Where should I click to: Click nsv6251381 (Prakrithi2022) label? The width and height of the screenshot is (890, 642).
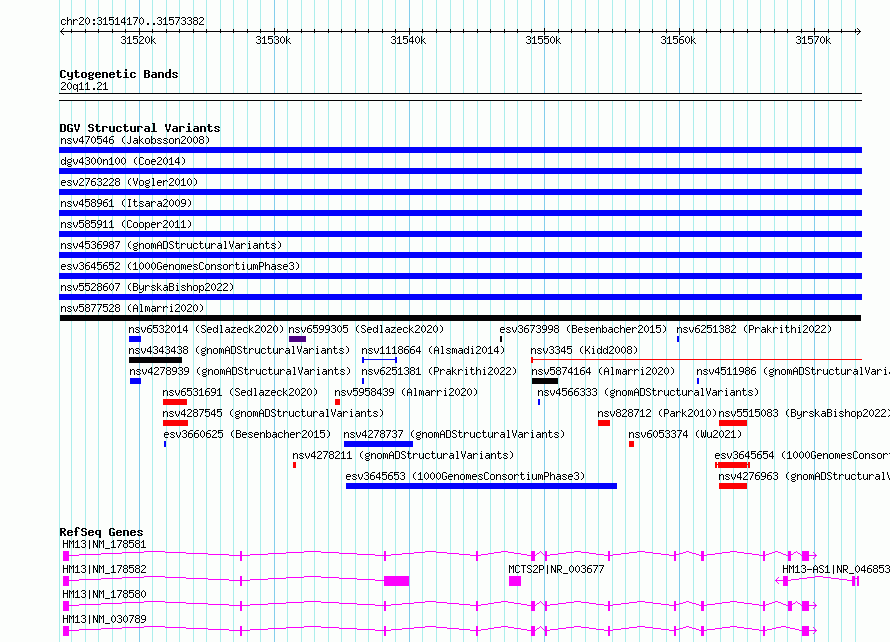(439, 371)
